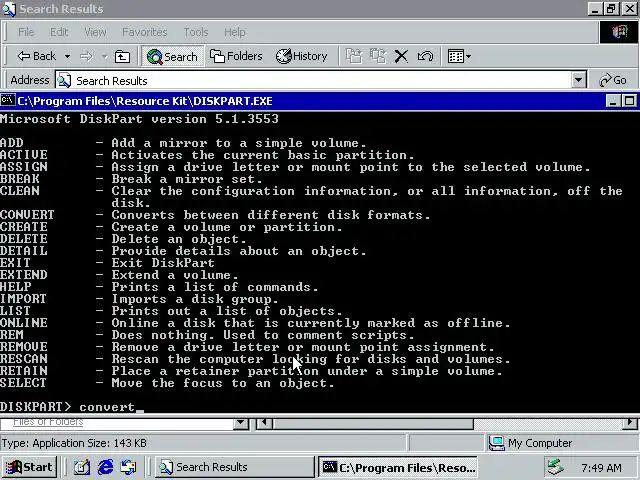Click the 'Type: Application Size: 143 KB' status text
The height and width of the screenshot is (480, 640).
point(74,443)
